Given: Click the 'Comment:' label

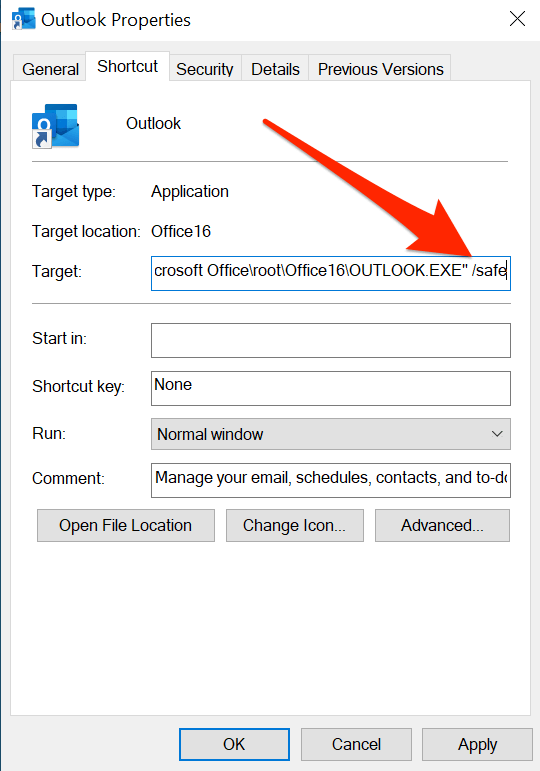Looking at the screenshot, I should click(68, 478).
